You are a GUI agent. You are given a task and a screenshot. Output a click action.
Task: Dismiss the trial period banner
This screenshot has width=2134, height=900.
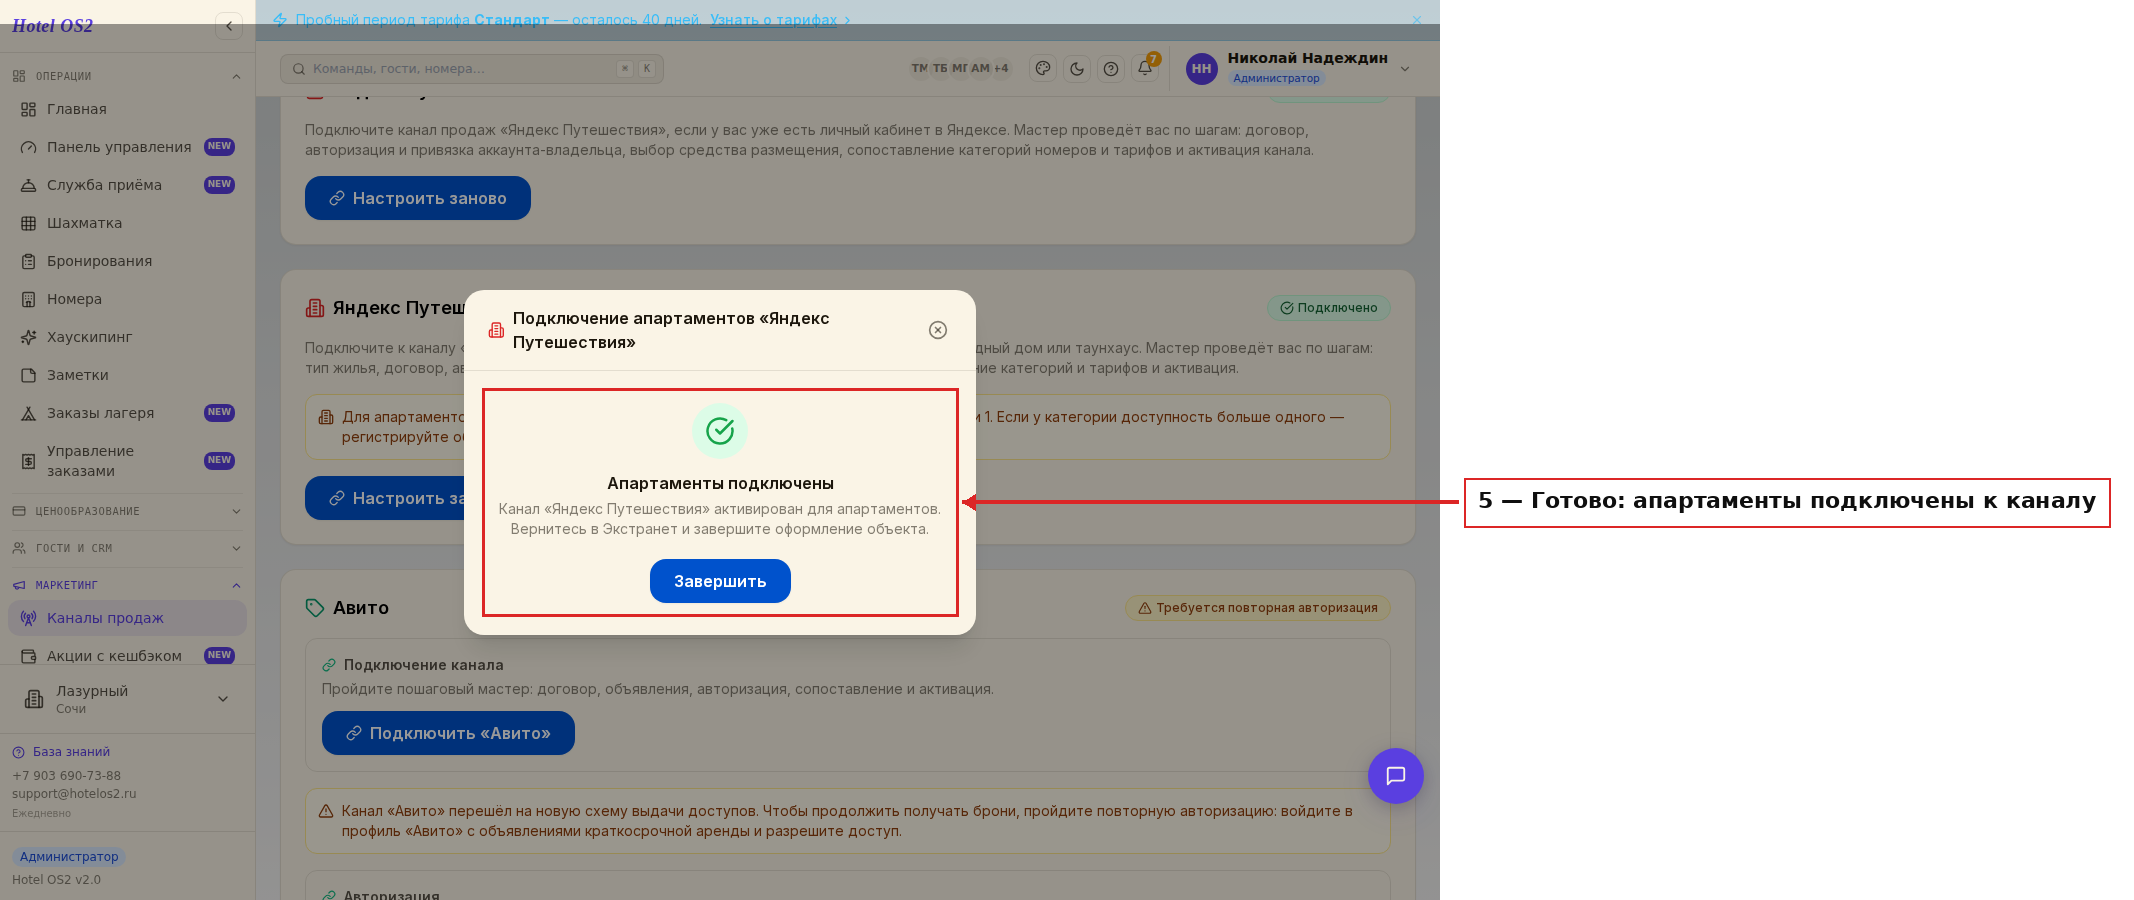(x=1416, y=20)
